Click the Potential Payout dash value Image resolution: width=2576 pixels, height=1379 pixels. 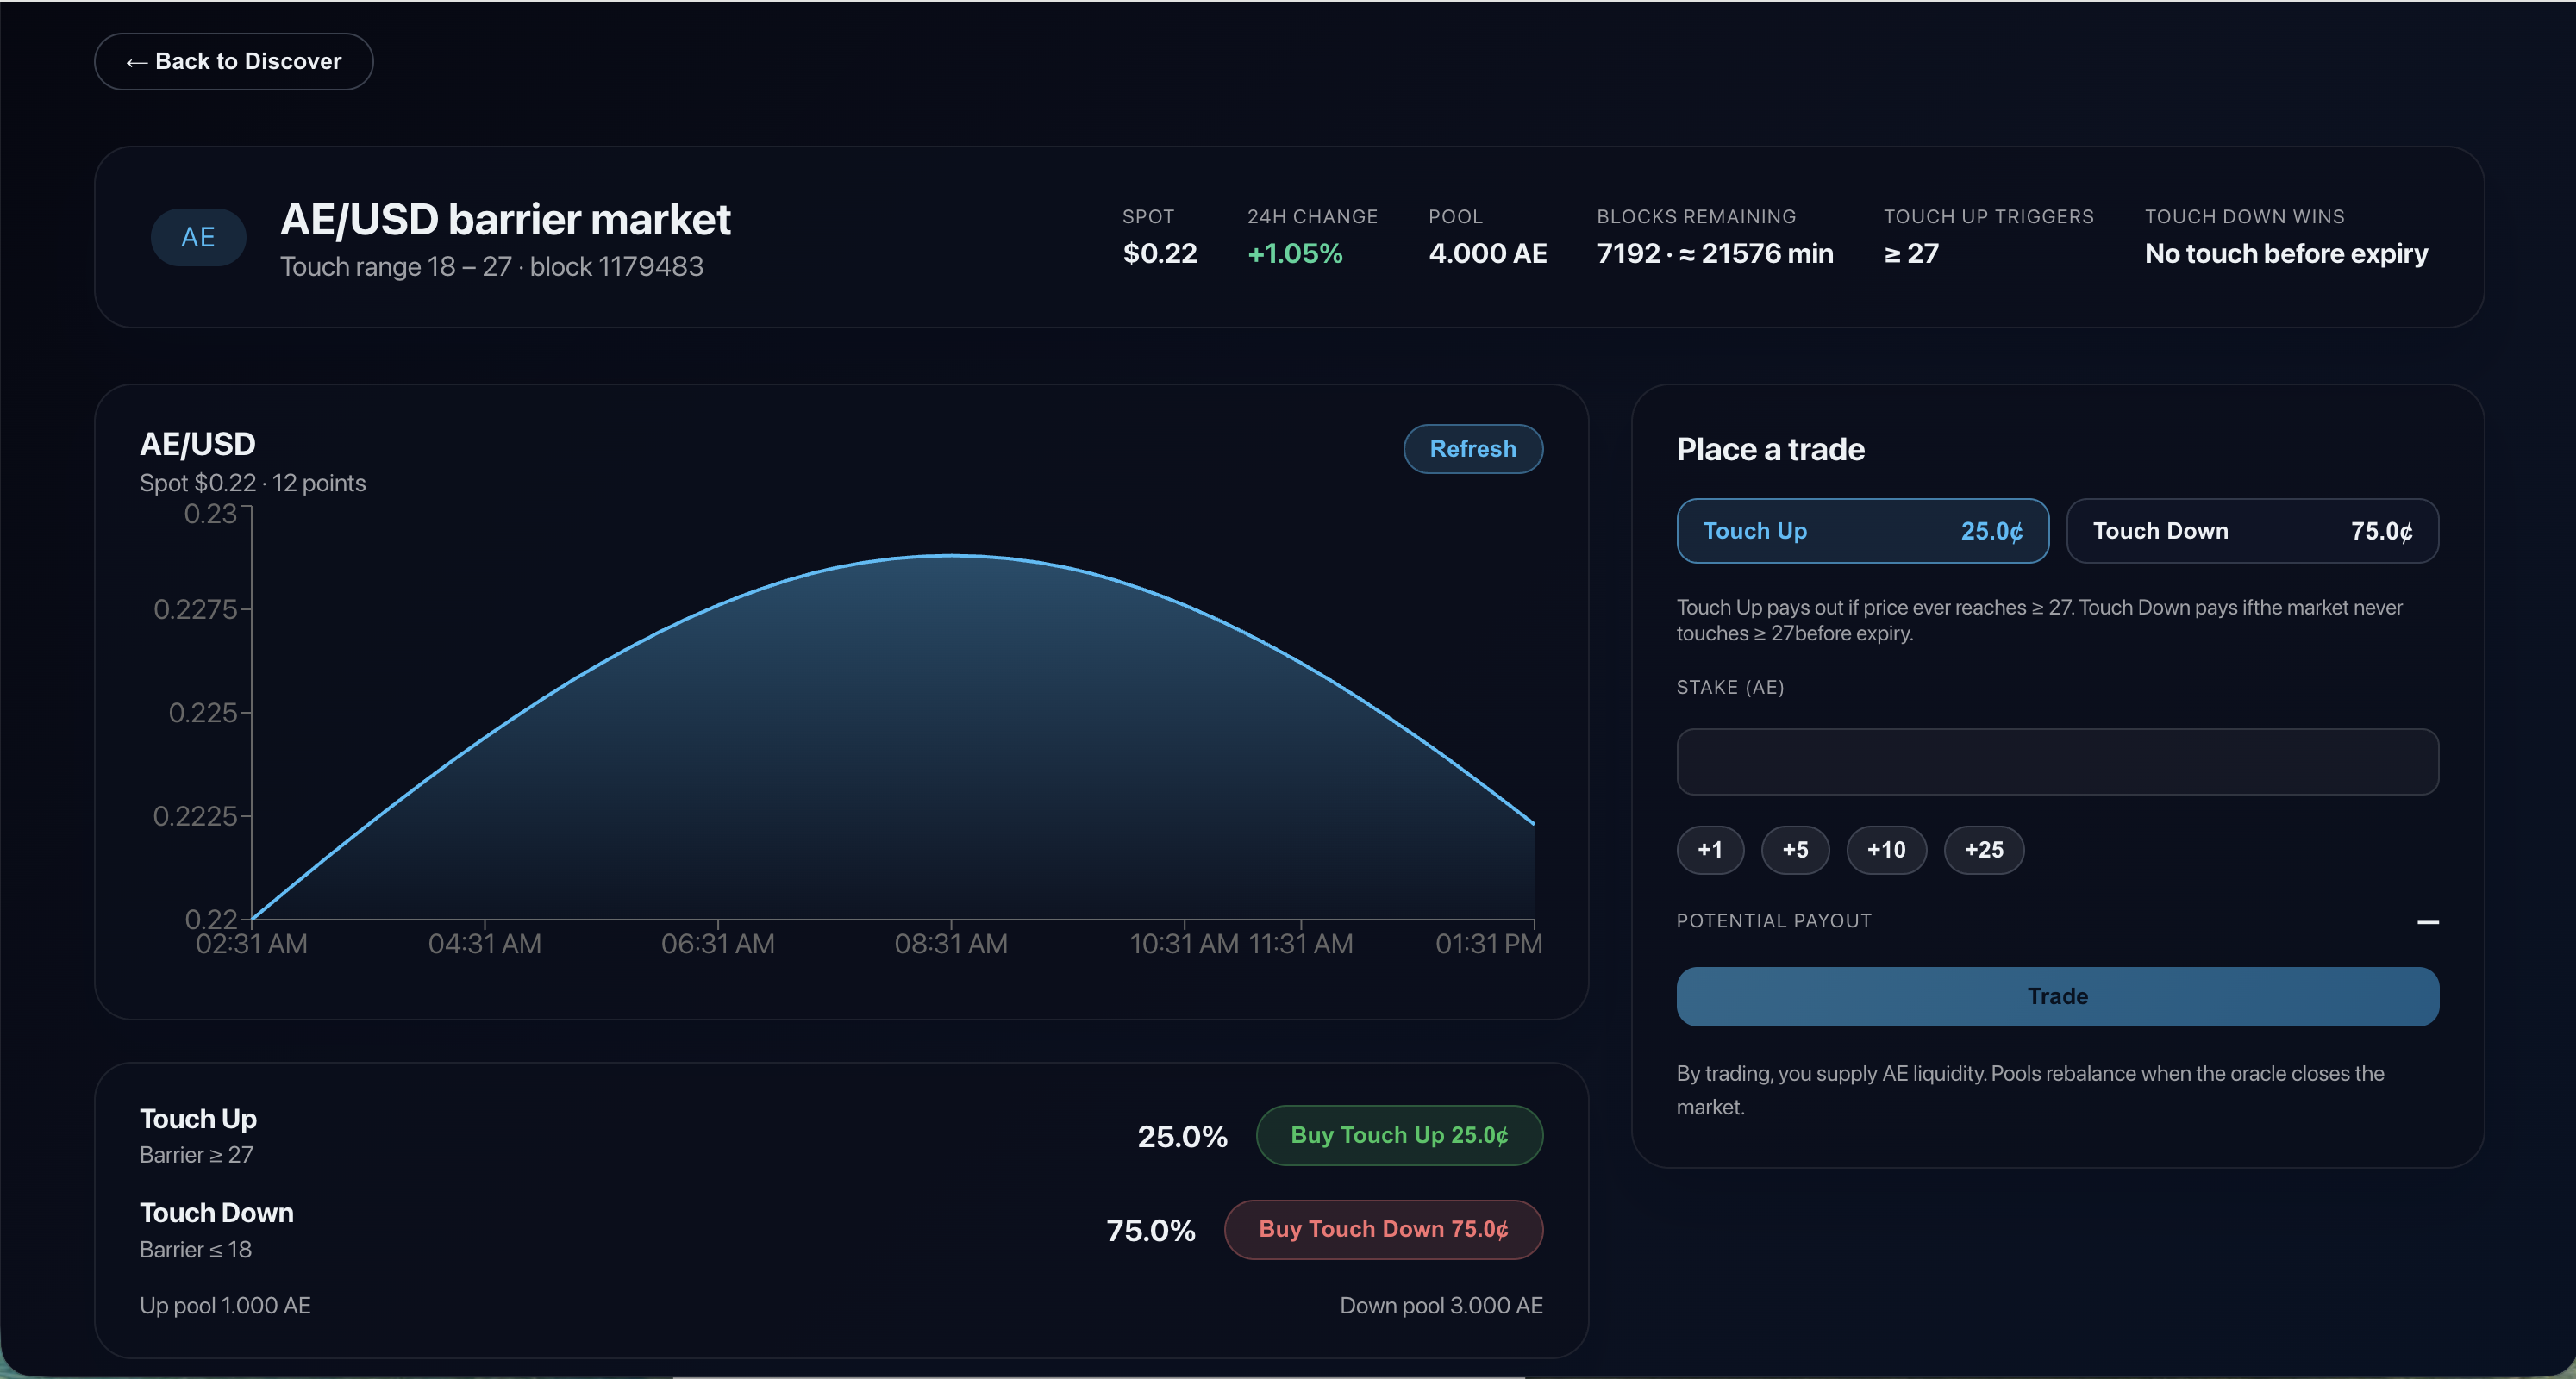2427,921
